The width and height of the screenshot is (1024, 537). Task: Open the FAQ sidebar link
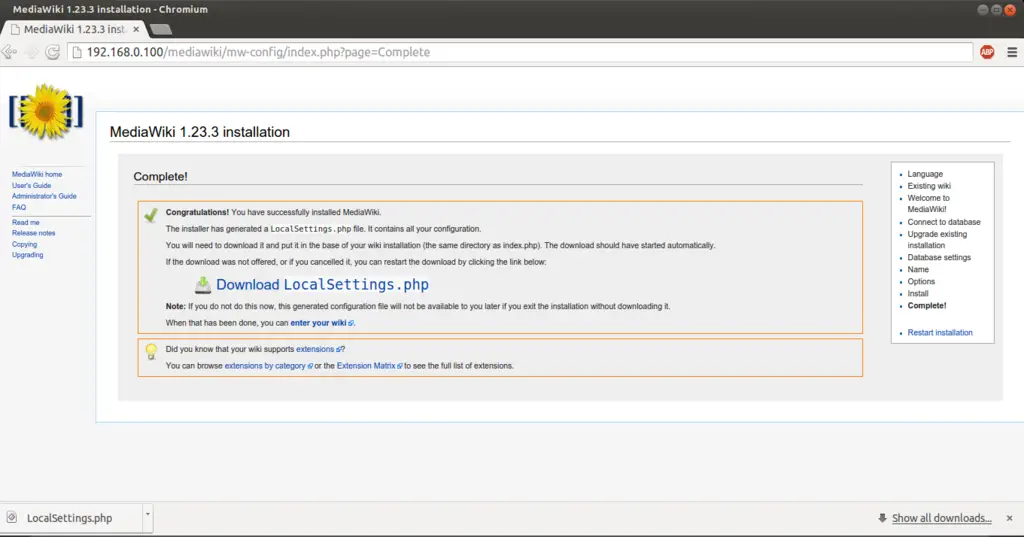pyautogui.click(x=19, y=207)
